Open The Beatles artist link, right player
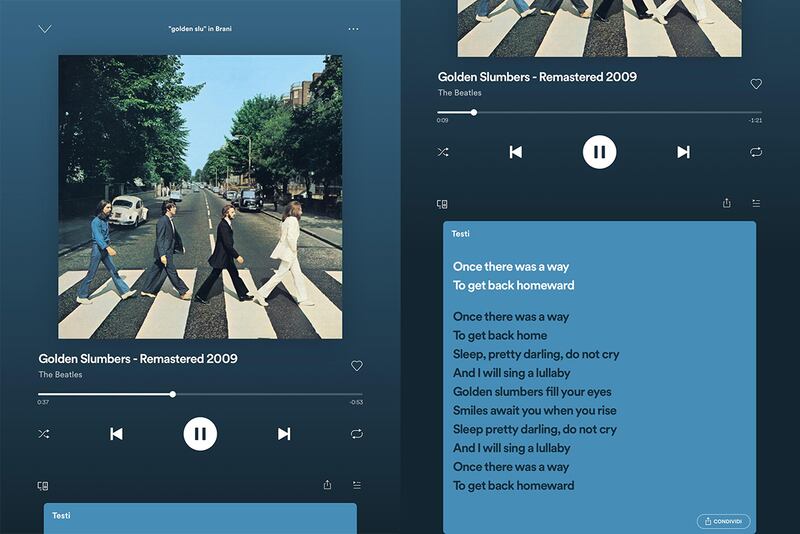This screenshot has width=800, height=534. pos(460,93)
